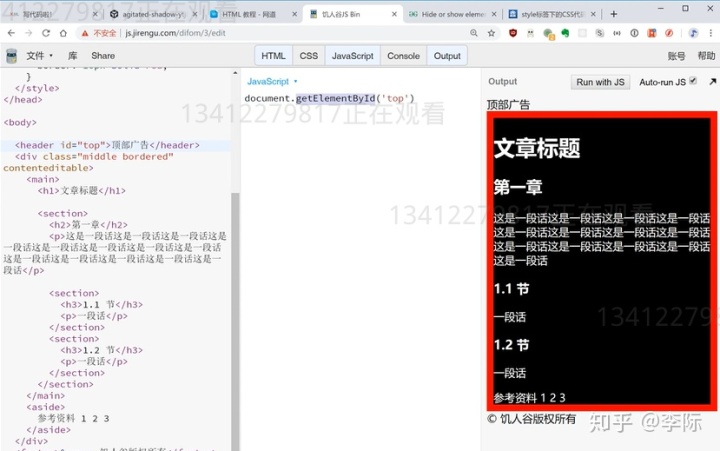Click the not-secure warning icon
Viewport: 720px width, 451px height.
(x=84, y=33)
